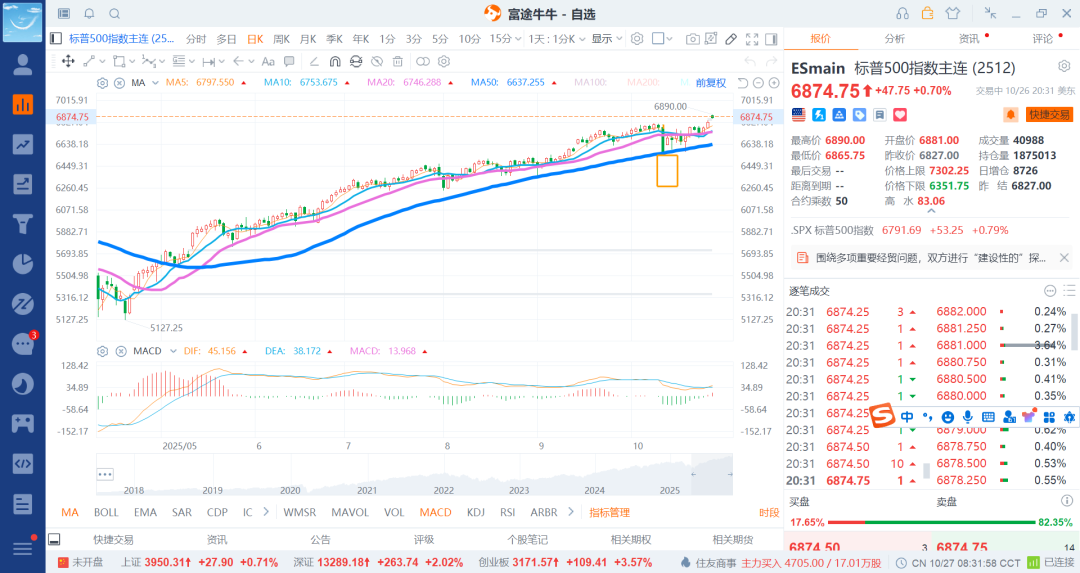Open the code brackets sidebar icon
Viewport: 1080px width, 573px height.
click(23, 463)
